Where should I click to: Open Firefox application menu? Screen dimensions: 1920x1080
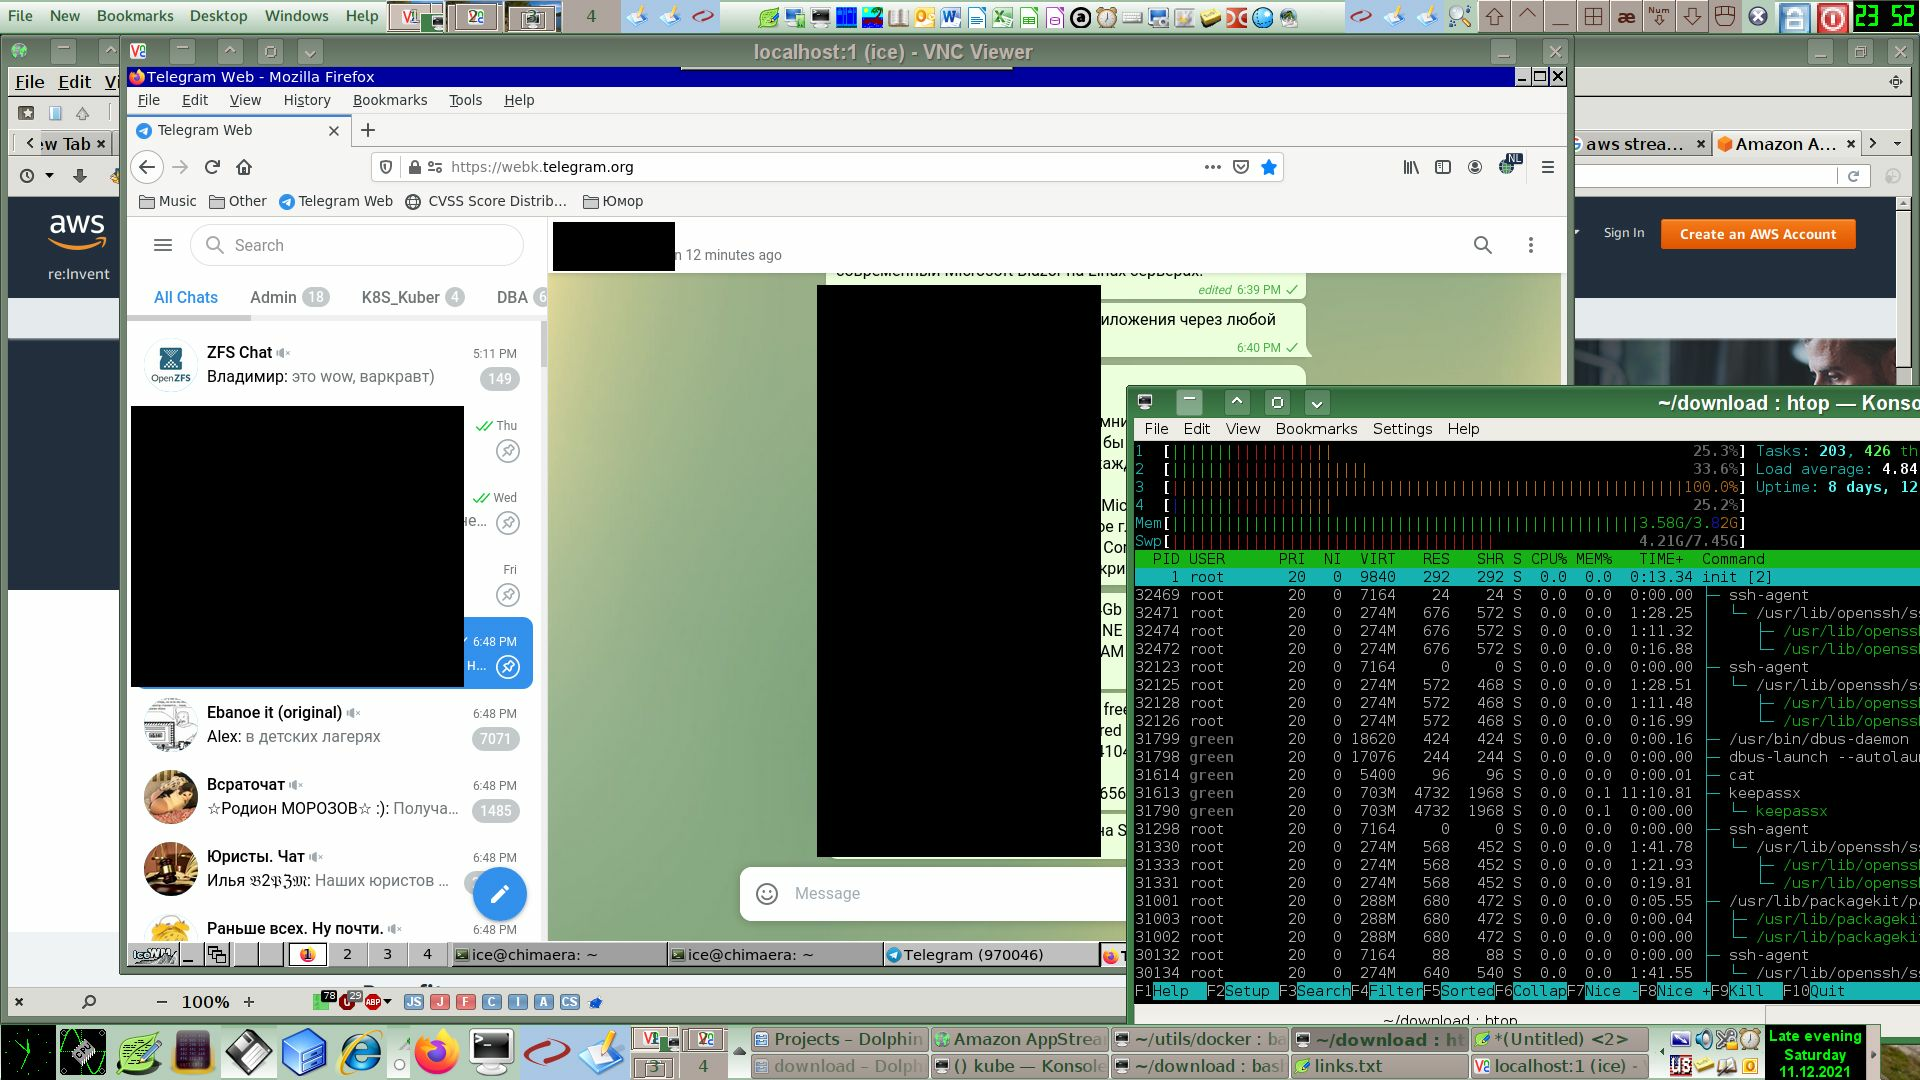coord(1547,167)
